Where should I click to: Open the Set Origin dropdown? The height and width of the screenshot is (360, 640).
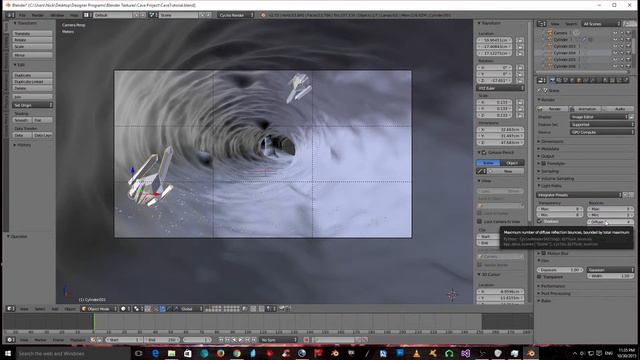coord(32,105)
